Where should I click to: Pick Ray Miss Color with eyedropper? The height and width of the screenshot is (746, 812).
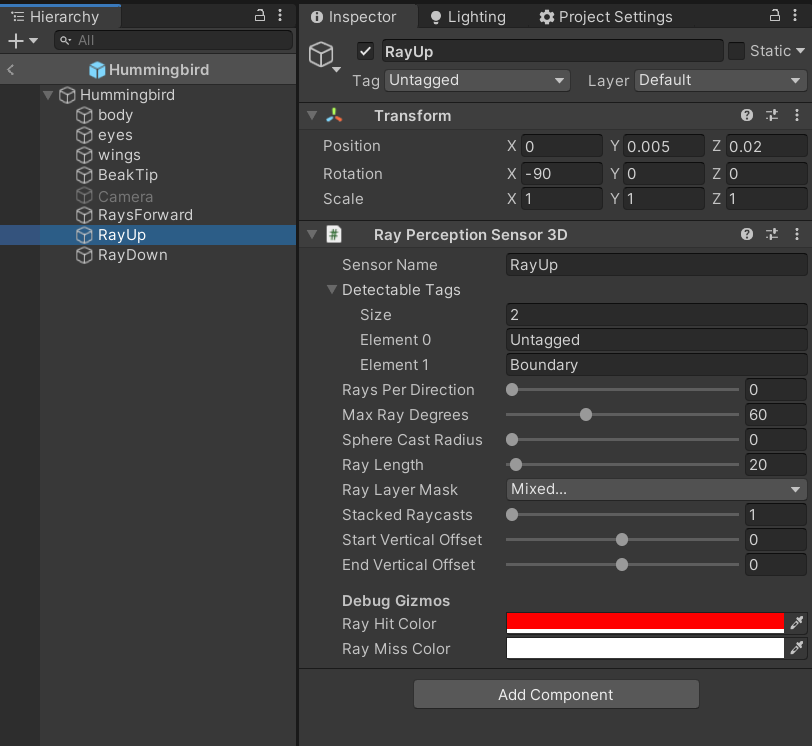[796, 648]
